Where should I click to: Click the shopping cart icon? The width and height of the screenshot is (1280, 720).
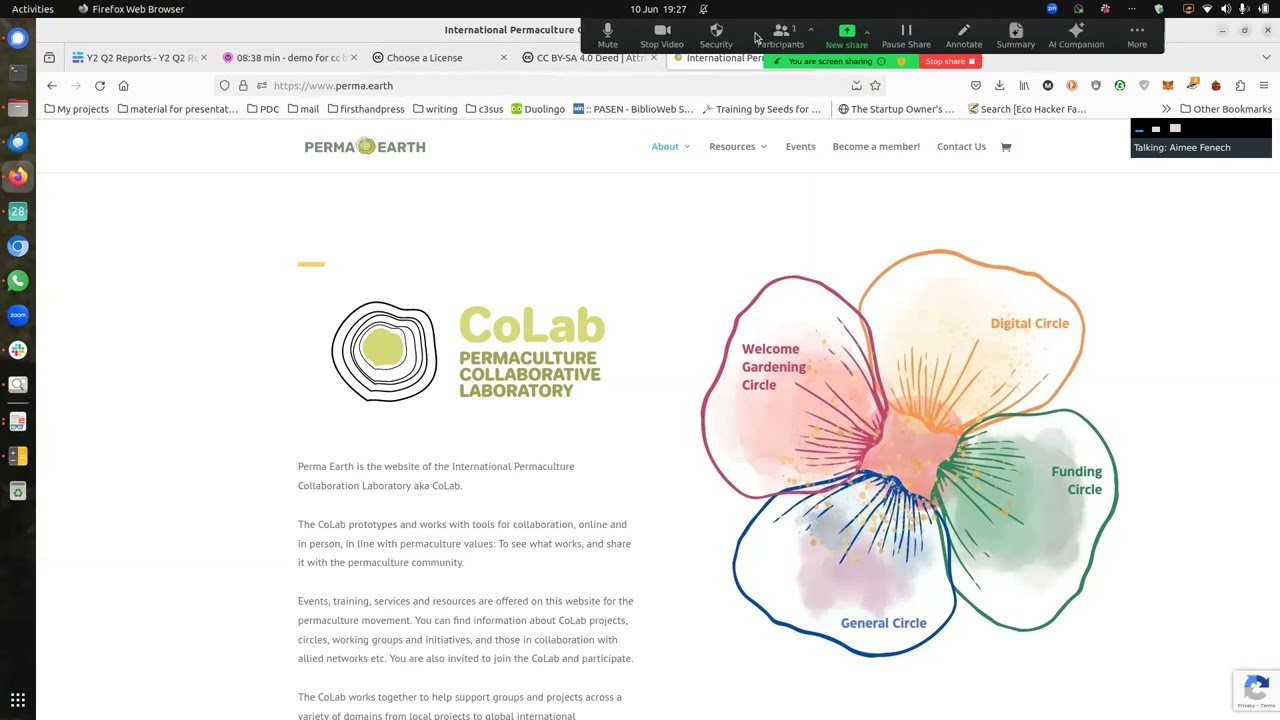tap(1006, 147)
